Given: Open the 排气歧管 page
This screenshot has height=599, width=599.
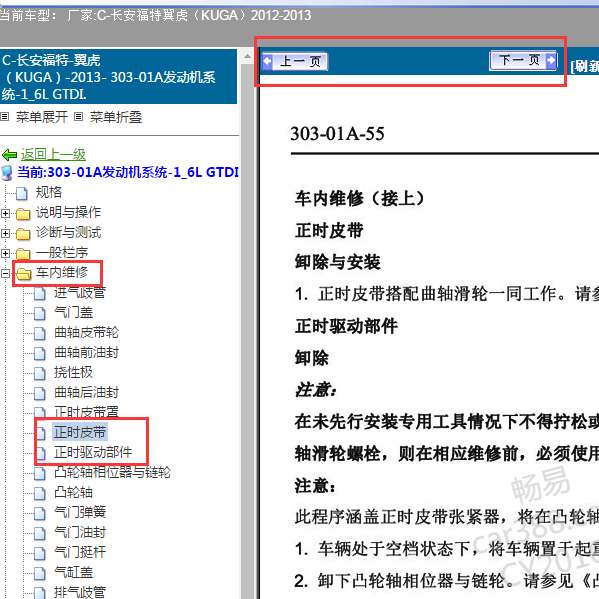Looking at the screenshot, I should pos(79,592).
